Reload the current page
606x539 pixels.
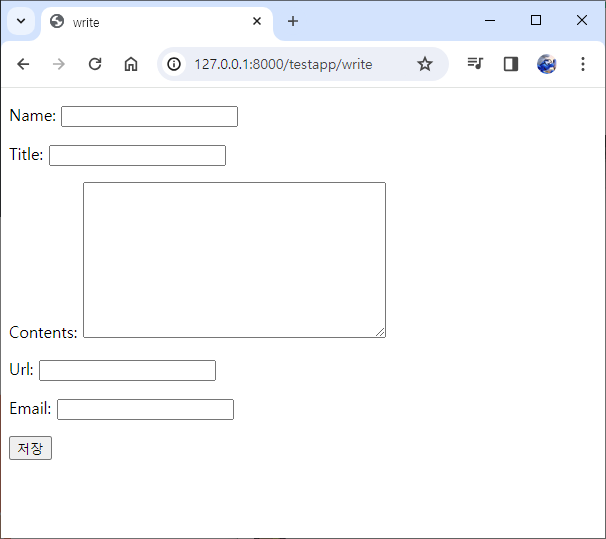pyautogui.click(x=95, y=64)
